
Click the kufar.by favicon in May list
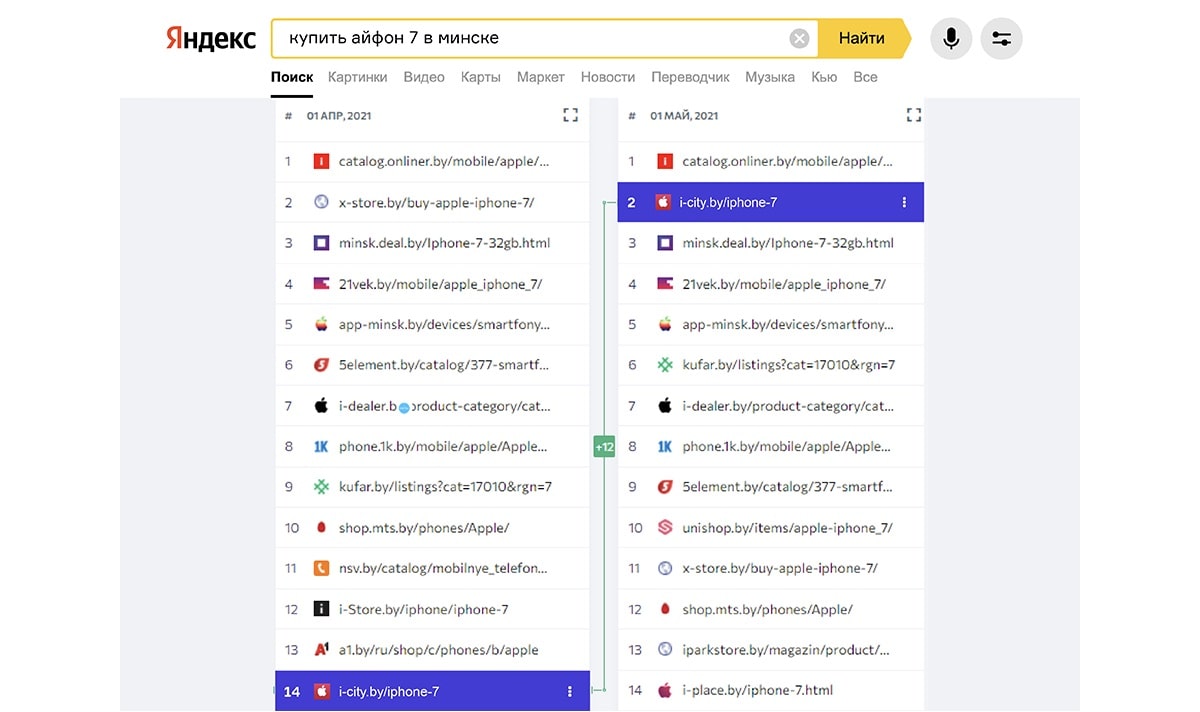click(x=665, y=365)
